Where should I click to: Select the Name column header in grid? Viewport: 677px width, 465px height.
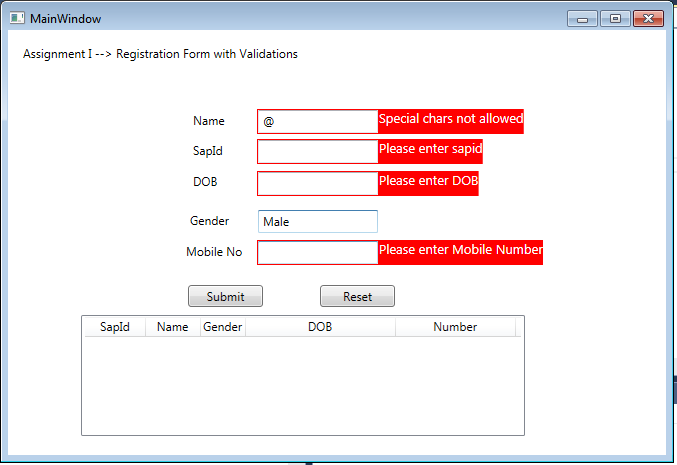click(173, 327)
